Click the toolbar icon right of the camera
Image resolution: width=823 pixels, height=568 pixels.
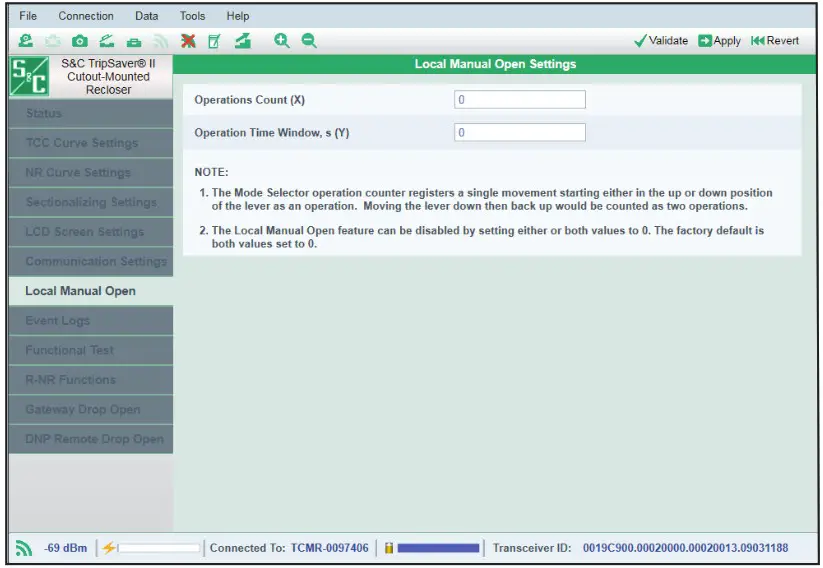pyautogui.click(x=107, y=40)
